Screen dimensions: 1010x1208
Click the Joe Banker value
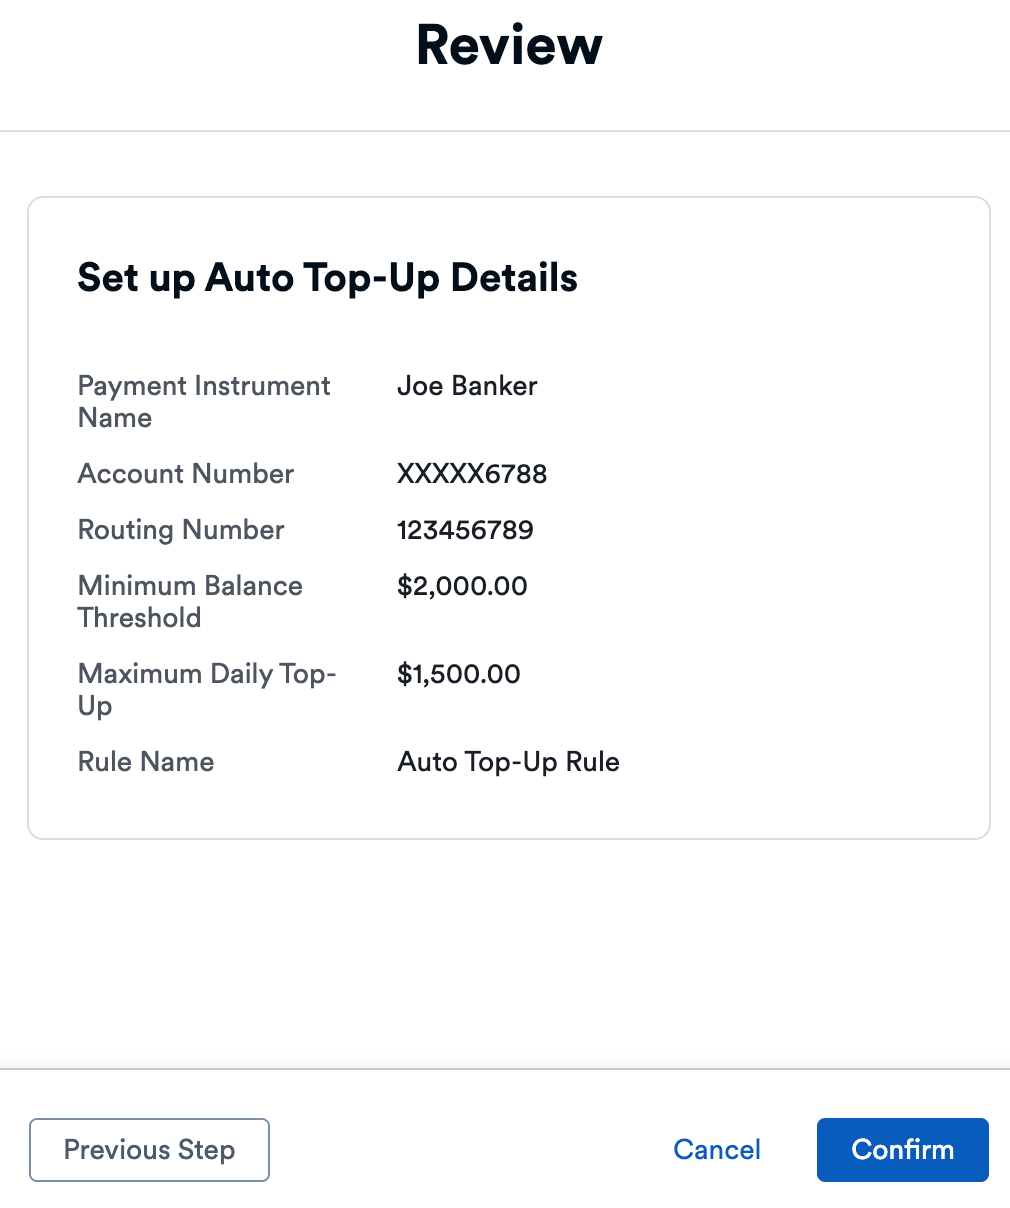point(467,386)
